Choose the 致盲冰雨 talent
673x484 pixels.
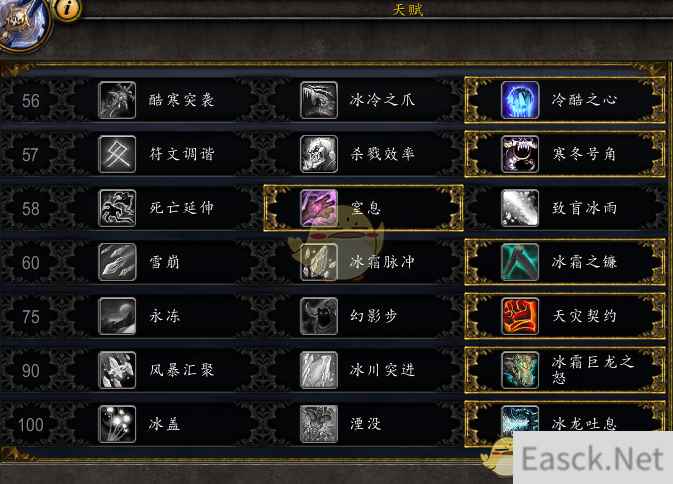565,208
